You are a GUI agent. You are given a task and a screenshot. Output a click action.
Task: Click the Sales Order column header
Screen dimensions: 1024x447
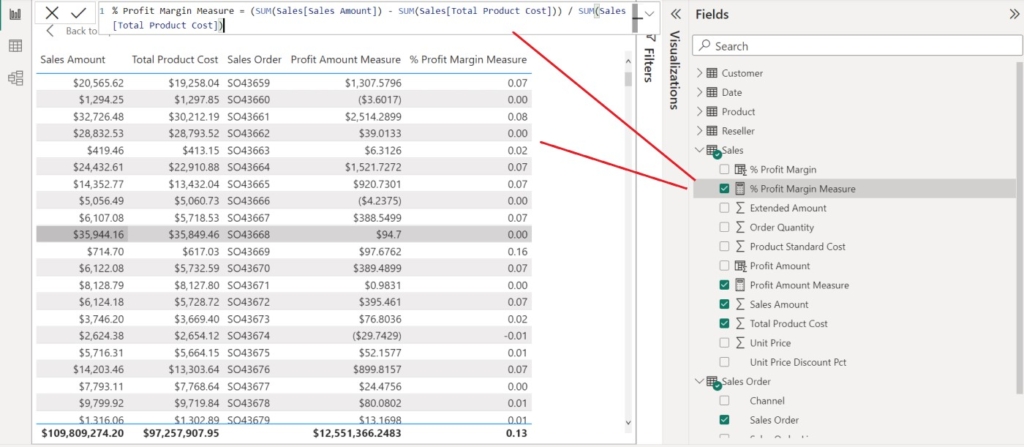pos(254,60)
